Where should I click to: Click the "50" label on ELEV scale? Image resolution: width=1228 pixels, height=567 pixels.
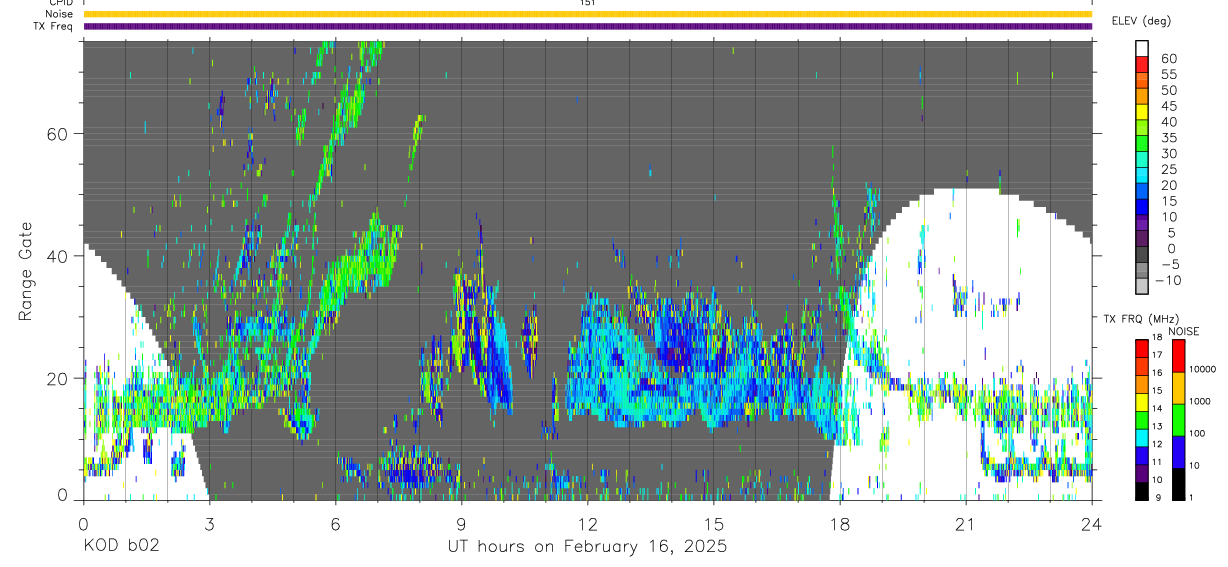1168,90
